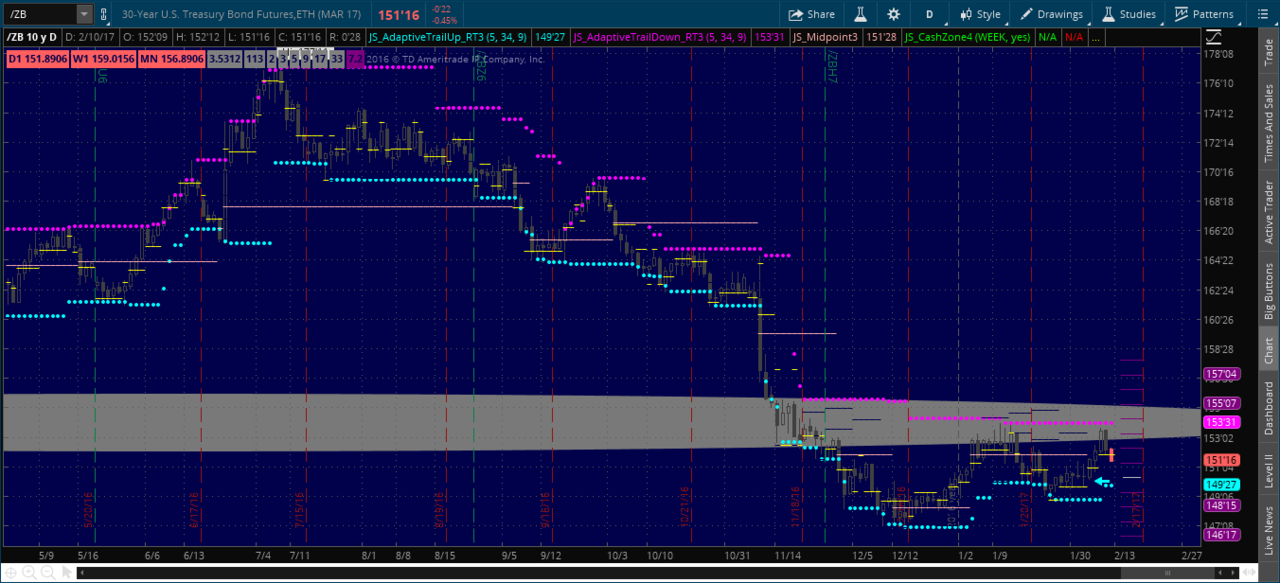Click the 153'31 magenta price label

click(x=1222, y=422)
